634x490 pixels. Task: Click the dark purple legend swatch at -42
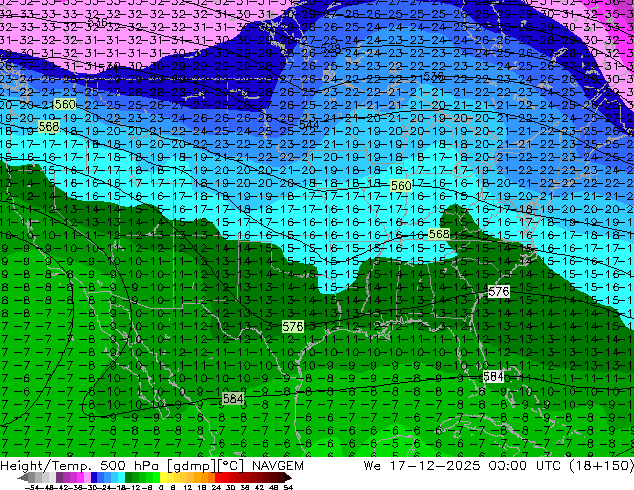59,477
